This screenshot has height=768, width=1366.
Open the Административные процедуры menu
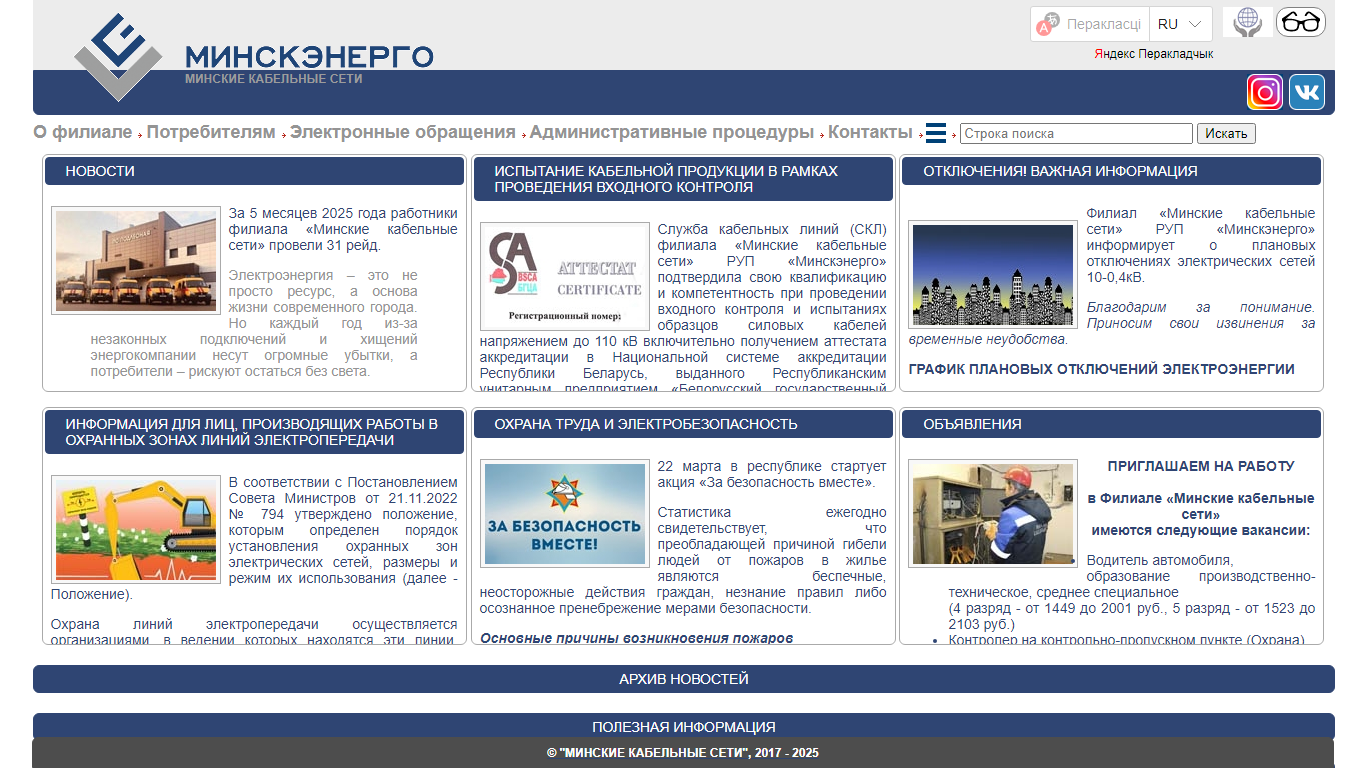pos(672,132)
